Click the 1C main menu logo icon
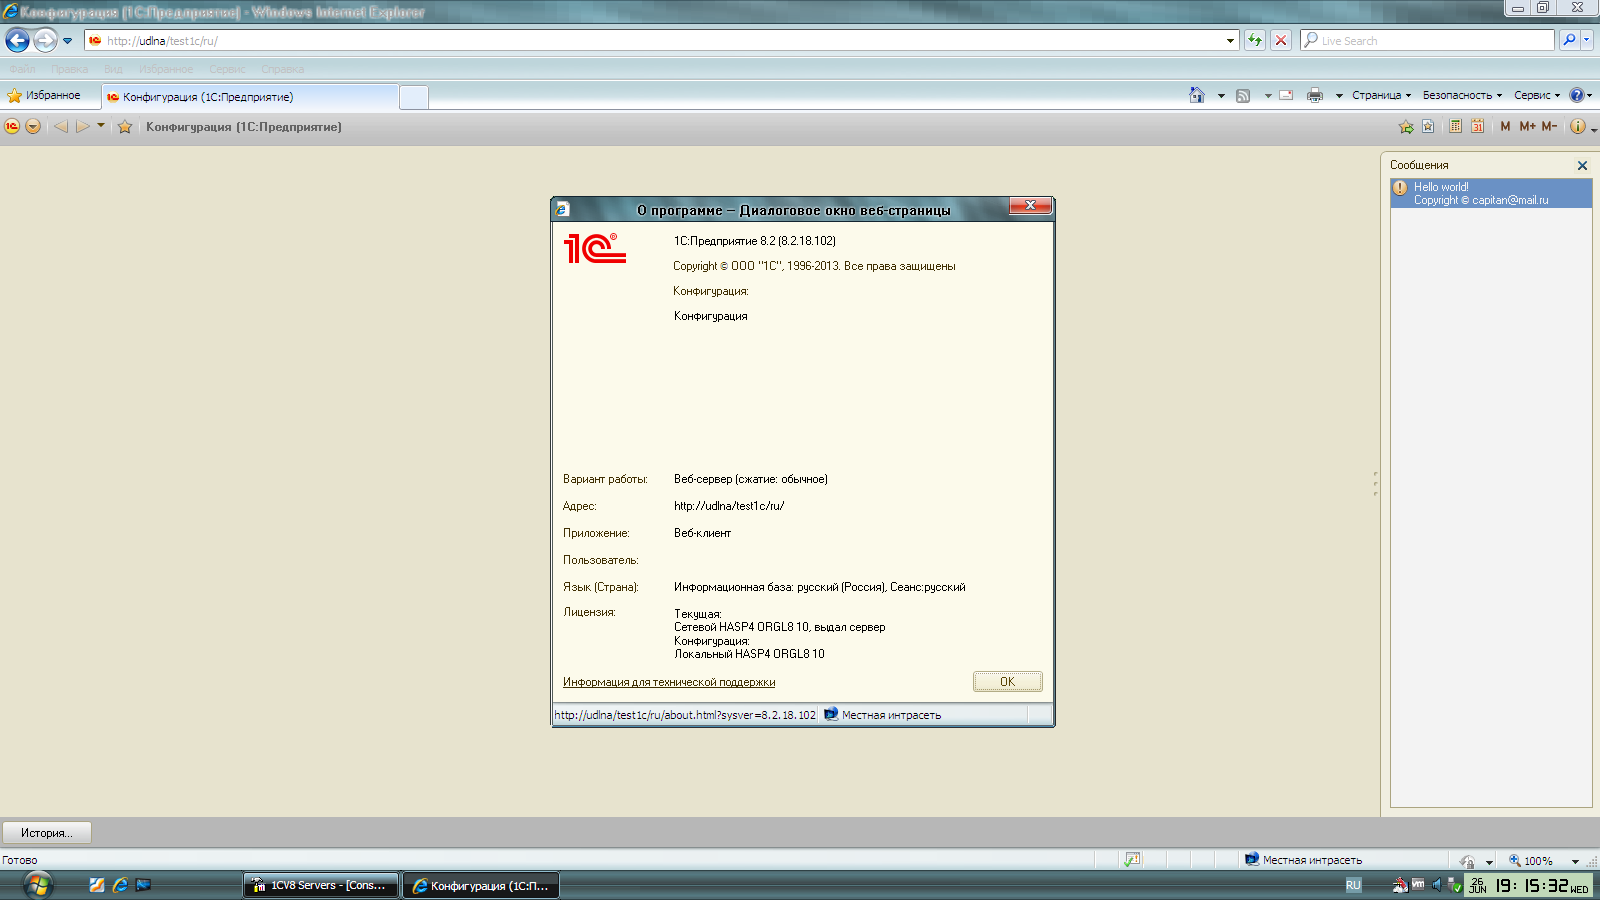The height and width of the screenshot is (900, 1600). pyautogui.click(x=12, y=127)
